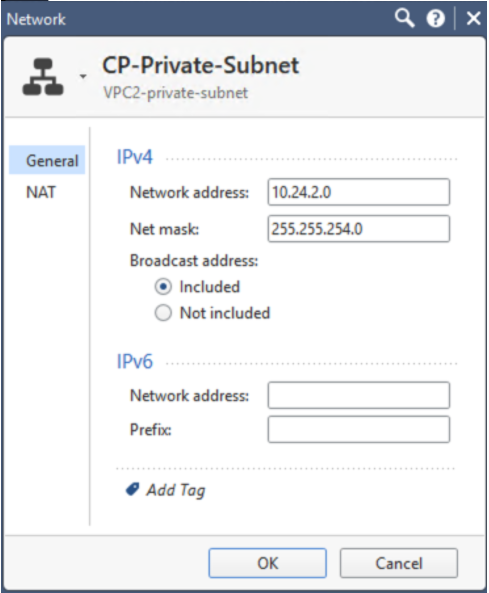Click the VPC2-private-subnet comment text

(175, 93)
